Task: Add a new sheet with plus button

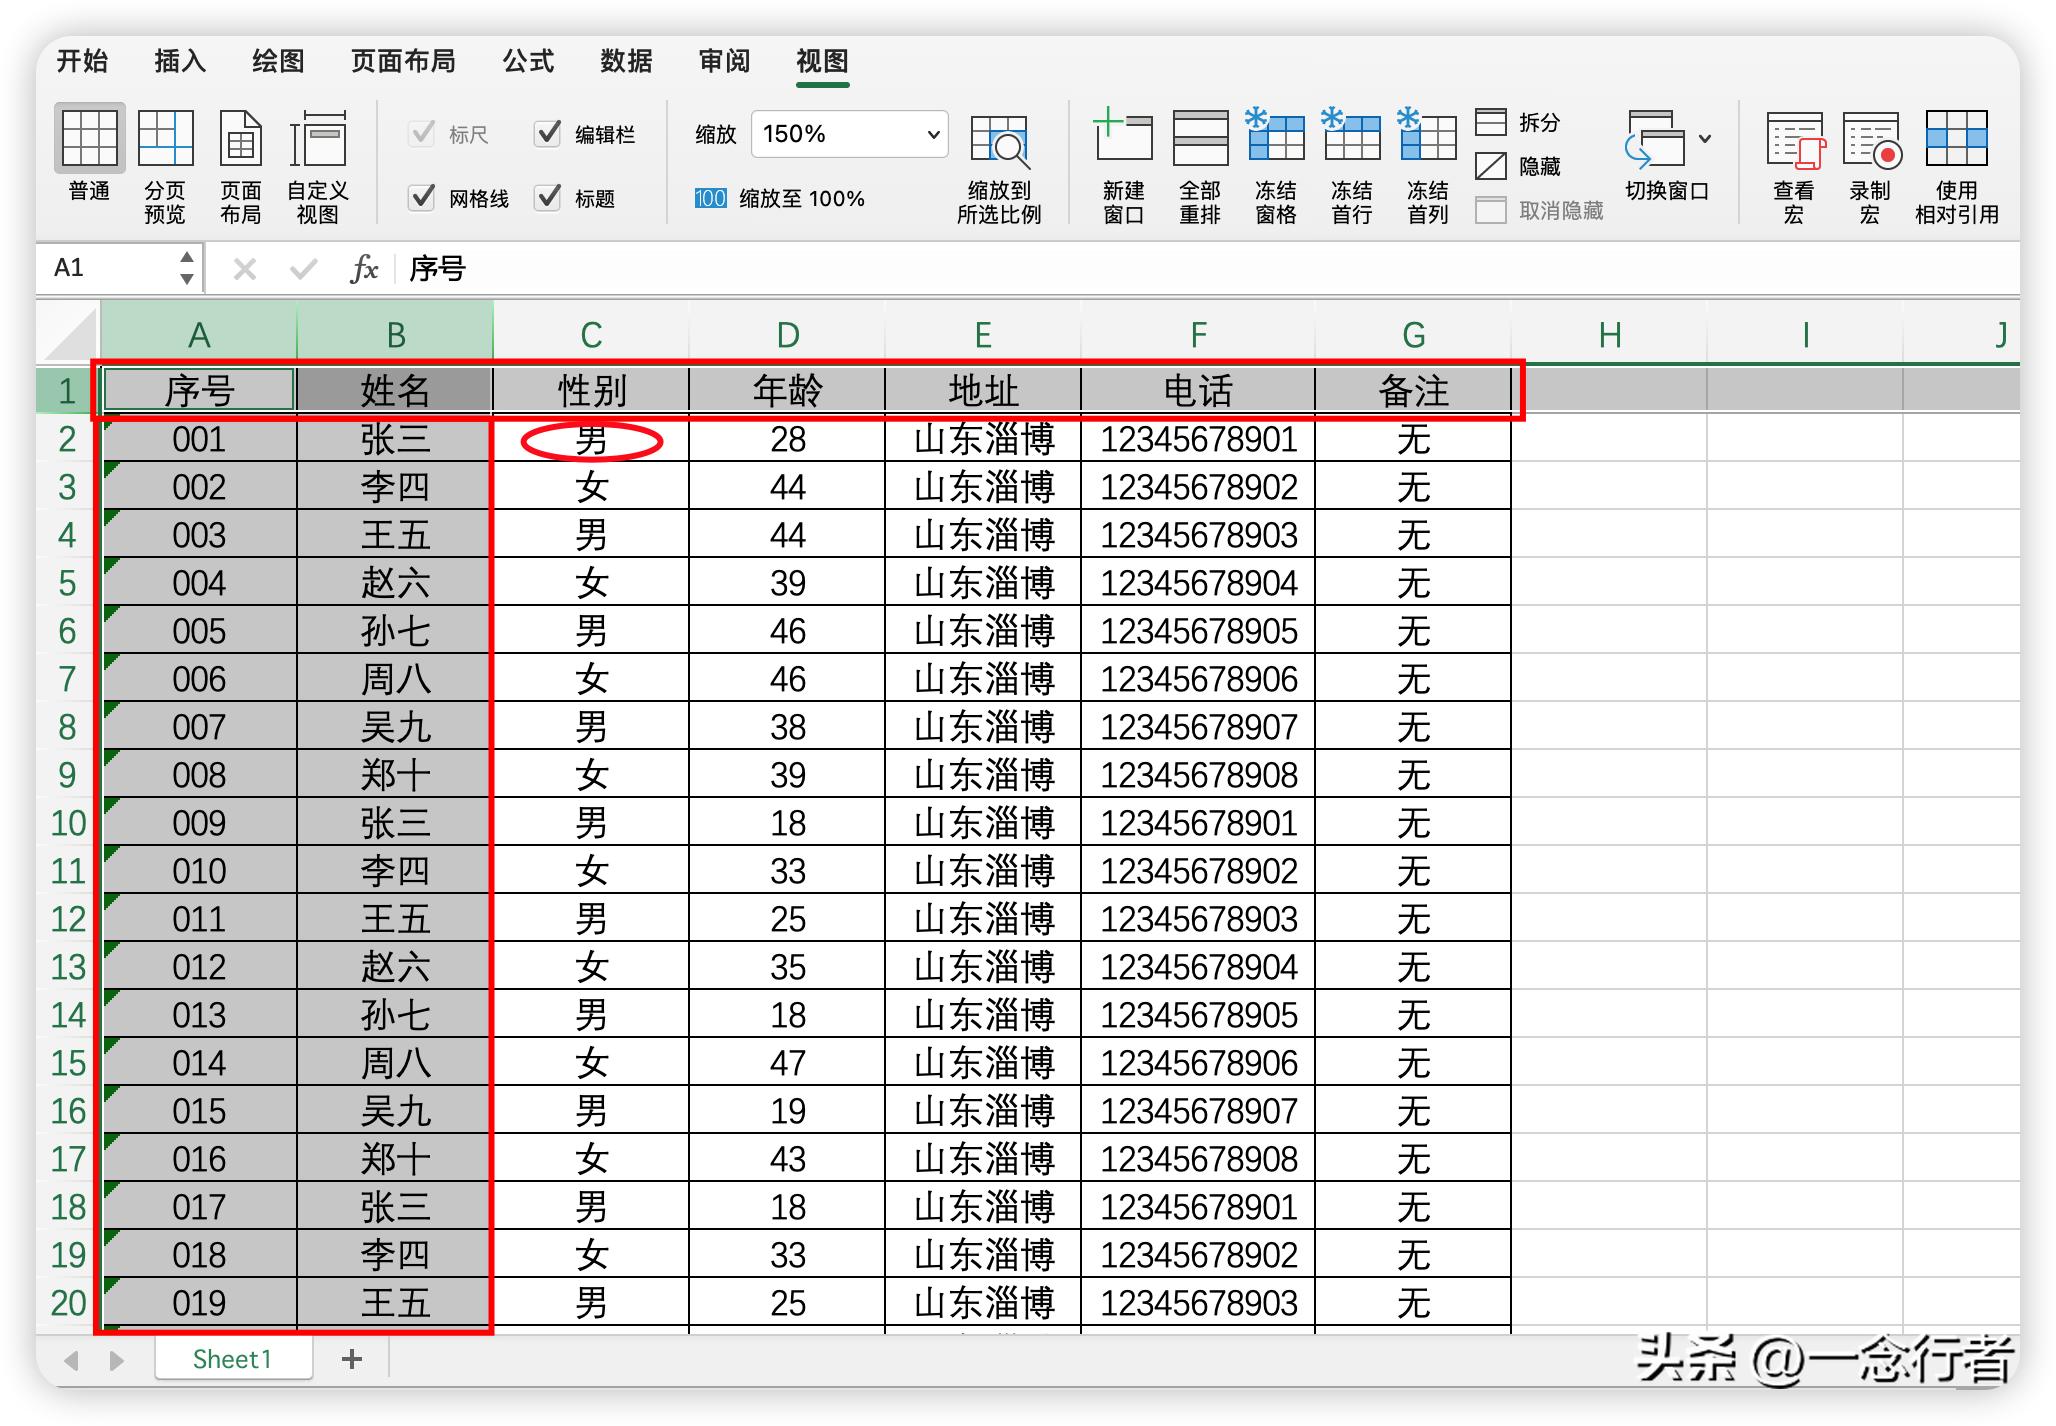Action: [351, 1359]
